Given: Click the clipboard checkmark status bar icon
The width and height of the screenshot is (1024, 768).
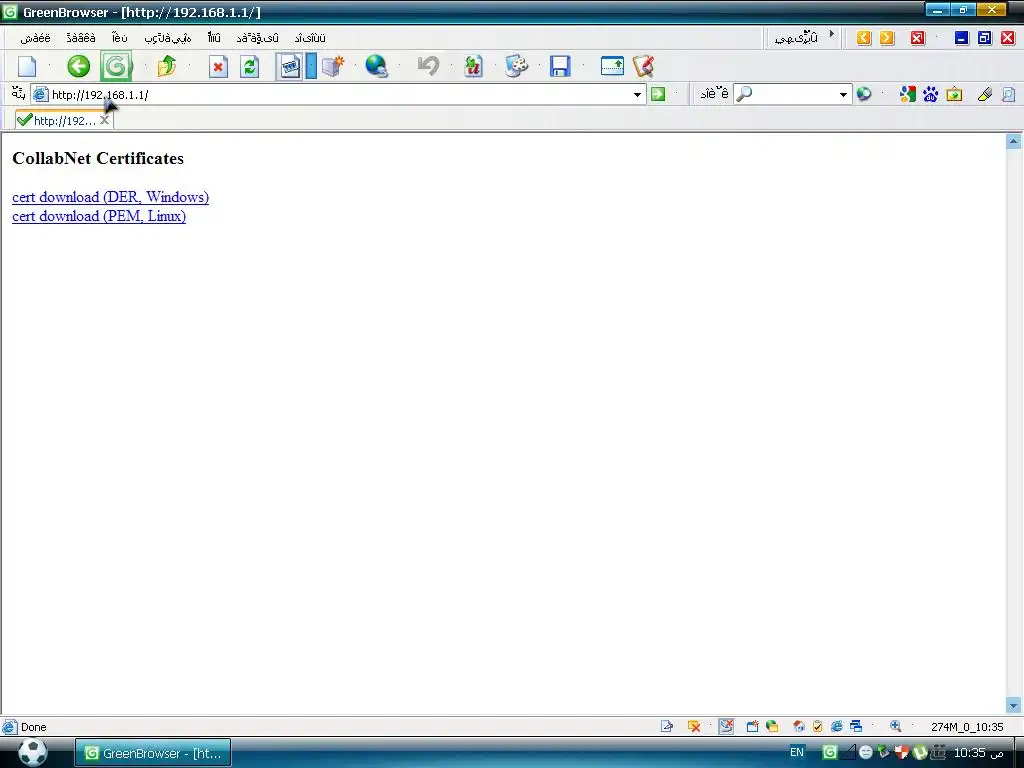Looking at the screenshot, I should pos(818,726).
